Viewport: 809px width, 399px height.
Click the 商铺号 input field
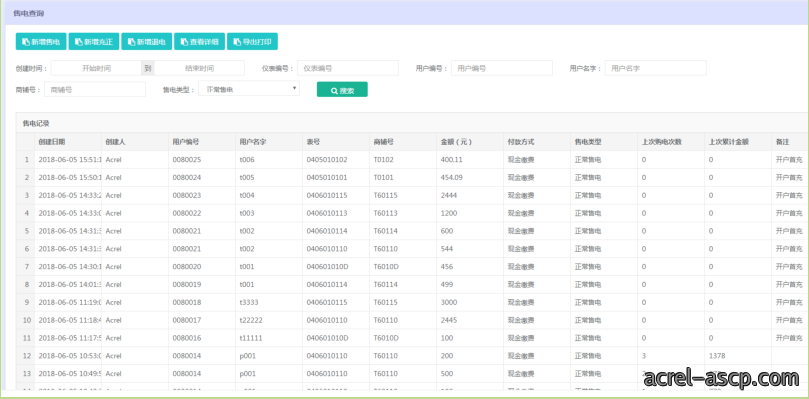[x=95, y=89]
